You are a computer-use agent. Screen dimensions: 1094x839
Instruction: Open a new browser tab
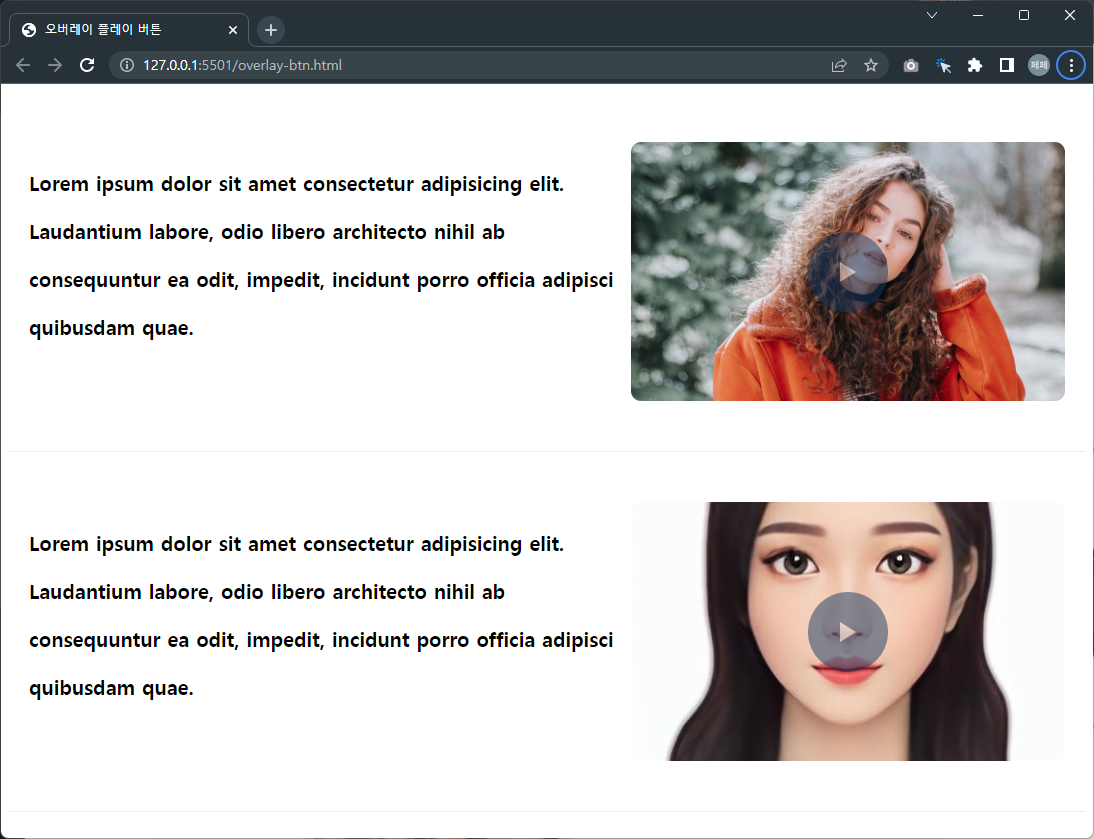270,29
